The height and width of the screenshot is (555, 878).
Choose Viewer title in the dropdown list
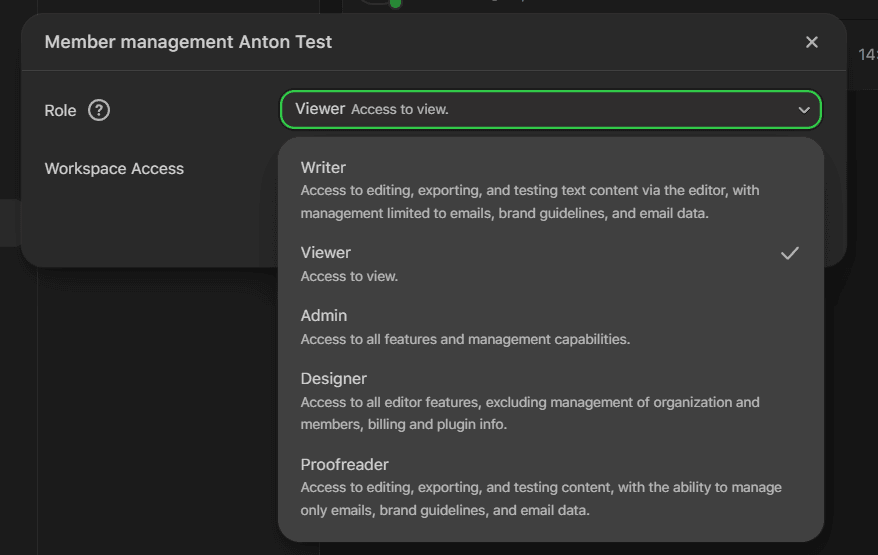tap(325, 253)
